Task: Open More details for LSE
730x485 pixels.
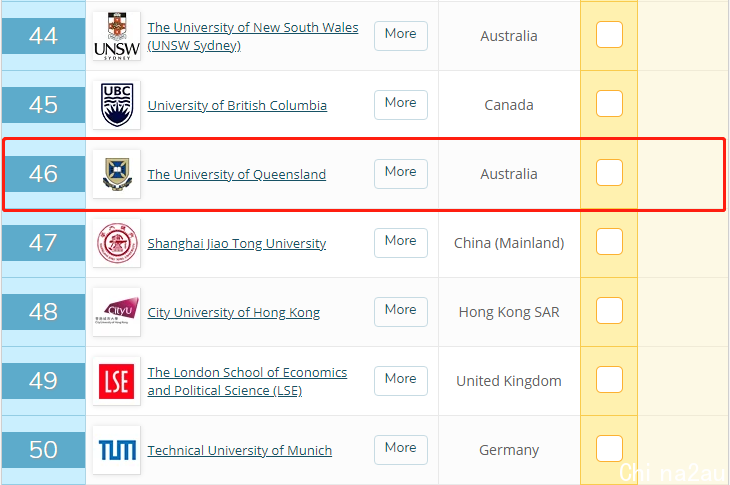Action: coord(401,381)
